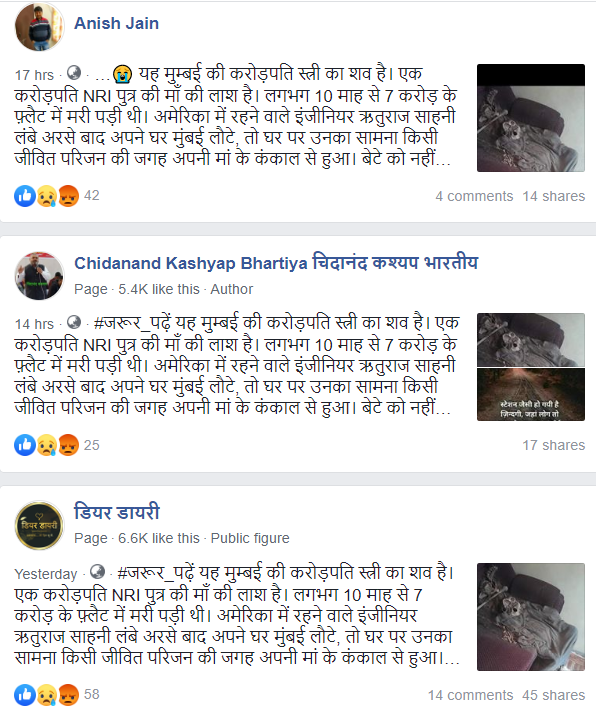The image size is (596, 718).
Task: Click the sad reaction icon on Chidanand's post
Action: 47,445
